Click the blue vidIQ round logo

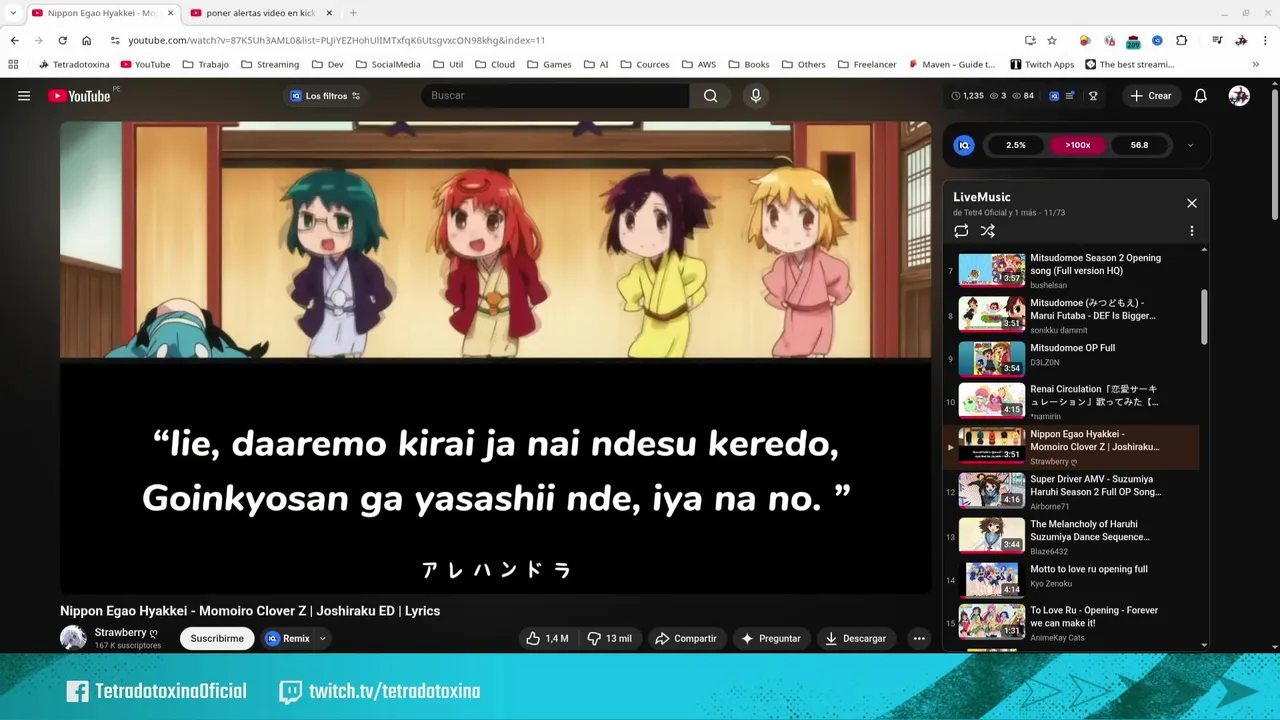(964, 145)
